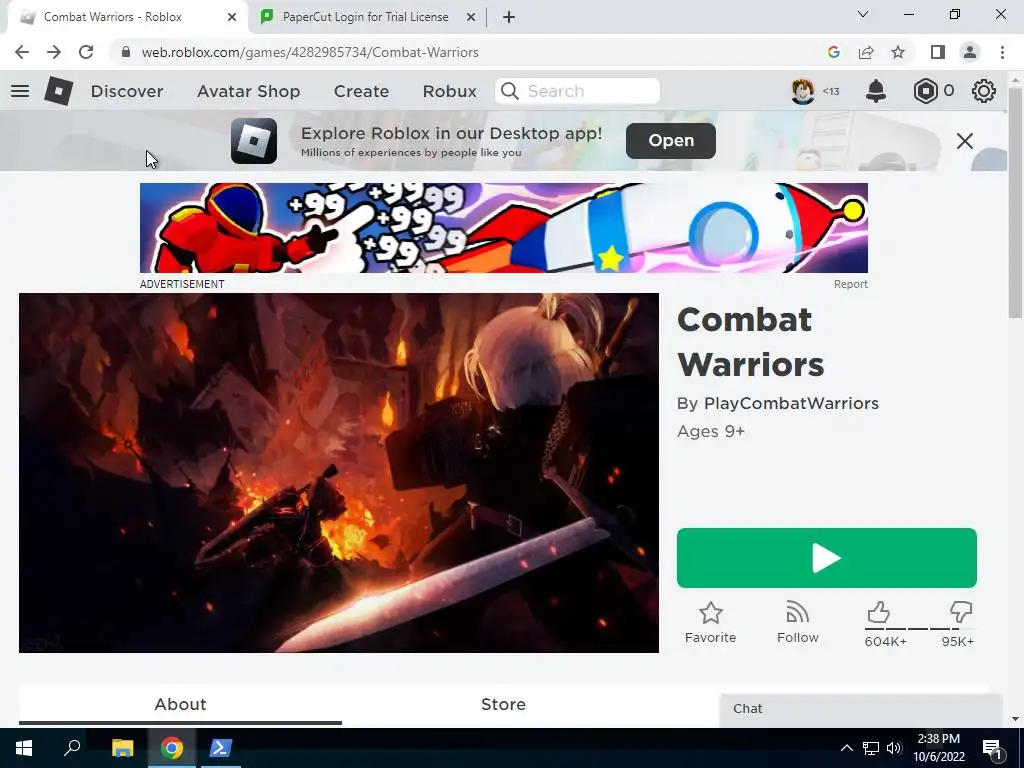
Task: Click the Roblox logo home icon
Action: coord(59,91)
